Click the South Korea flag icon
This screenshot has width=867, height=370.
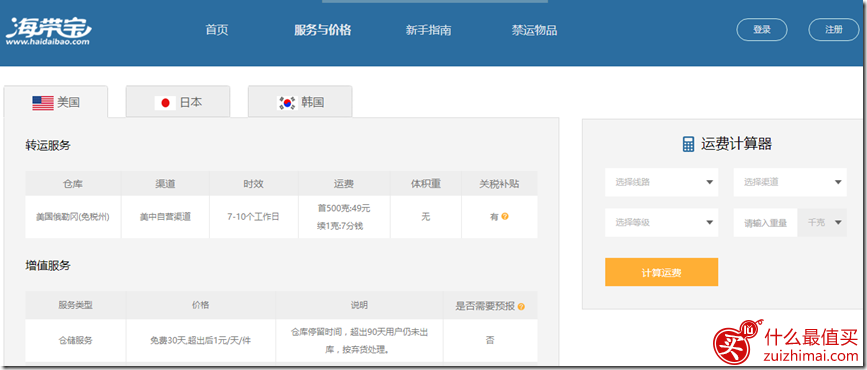(x=287, y=102)
